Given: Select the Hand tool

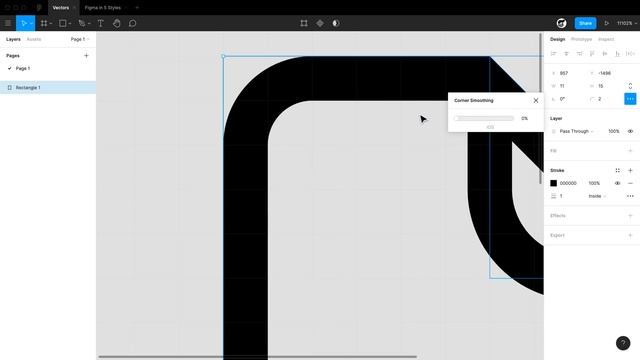Looking at the screenshot, I should pyautogui.click(x=117, y=23).
